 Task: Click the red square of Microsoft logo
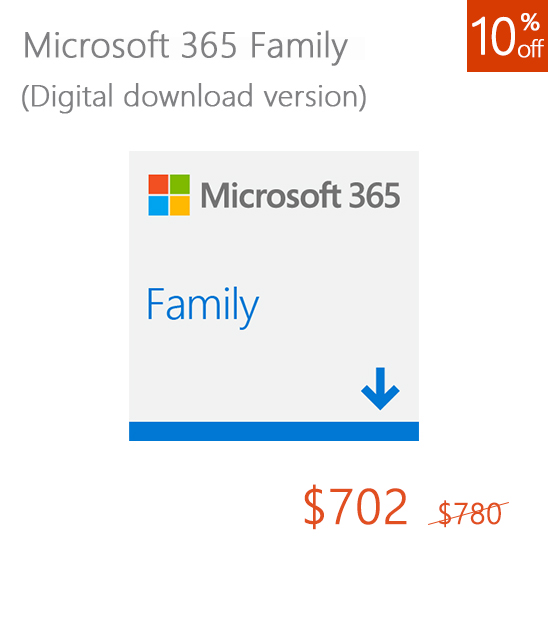pyautogui.click(x=158, y=184)
